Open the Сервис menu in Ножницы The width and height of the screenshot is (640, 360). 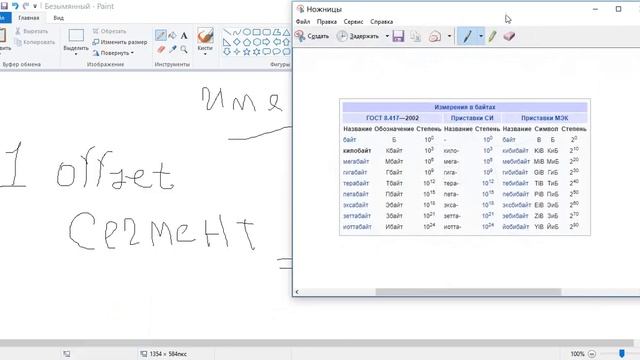(353, 22)
